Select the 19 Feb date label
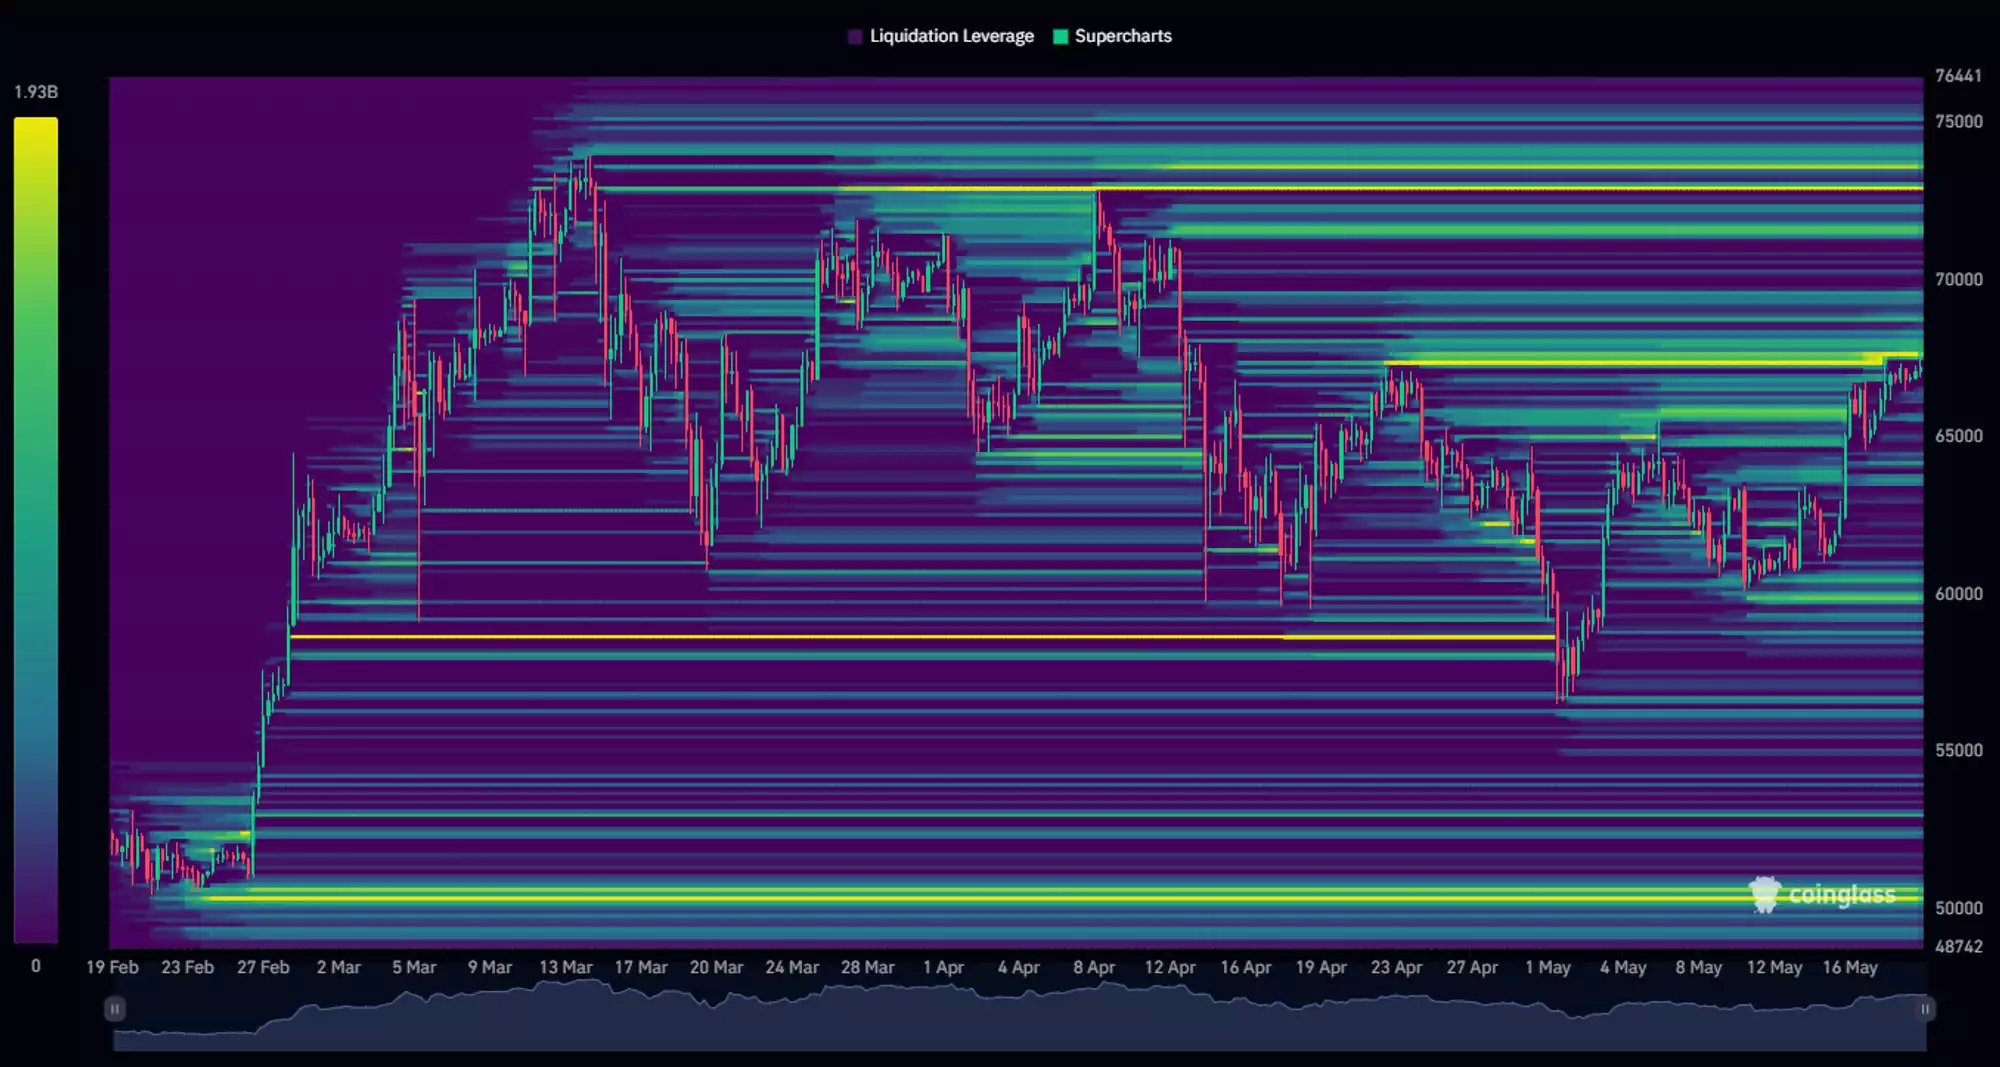2000x1067 pixels. [x=112, y=968]
